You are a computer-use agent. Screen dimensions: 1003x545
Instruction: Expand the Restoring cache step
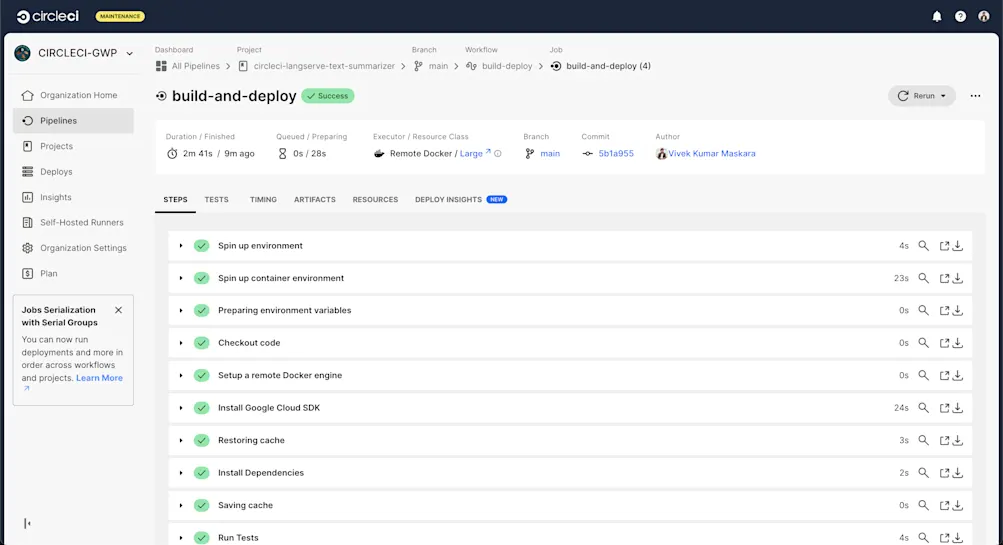pyautogui.click(x=181, y=440)
